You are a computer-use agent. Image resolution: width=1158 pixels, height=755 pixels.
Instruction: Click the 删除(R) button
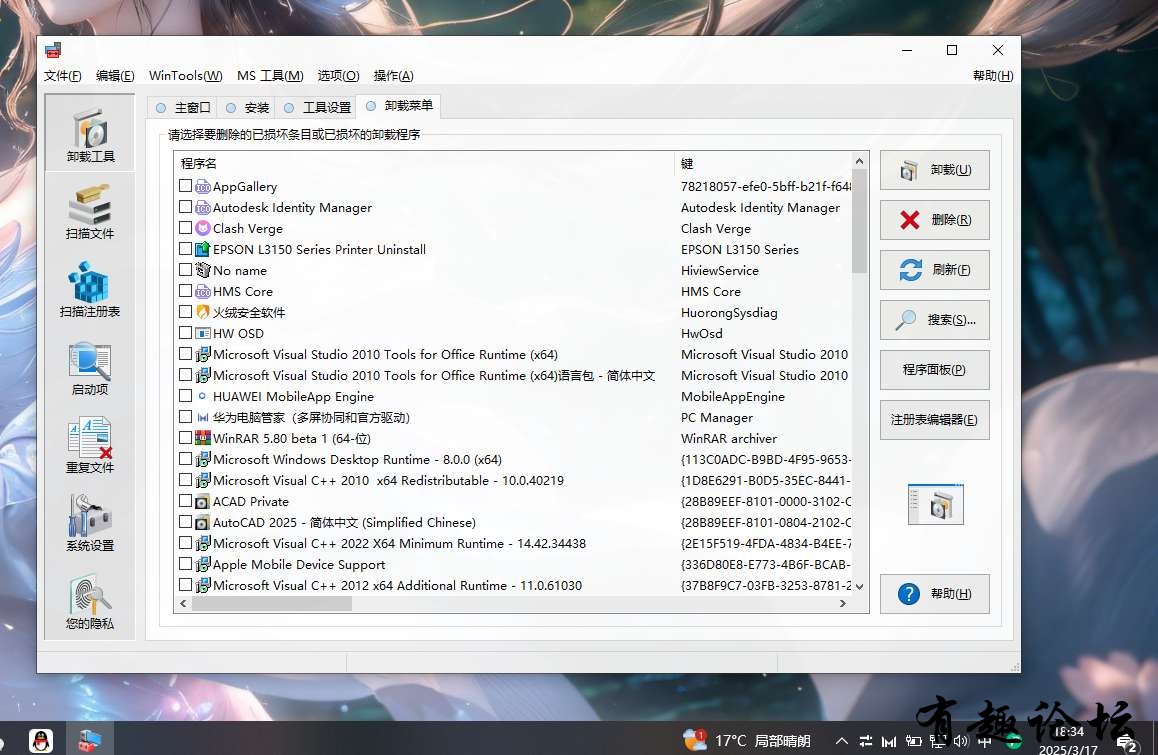click(x=934, y=219)
